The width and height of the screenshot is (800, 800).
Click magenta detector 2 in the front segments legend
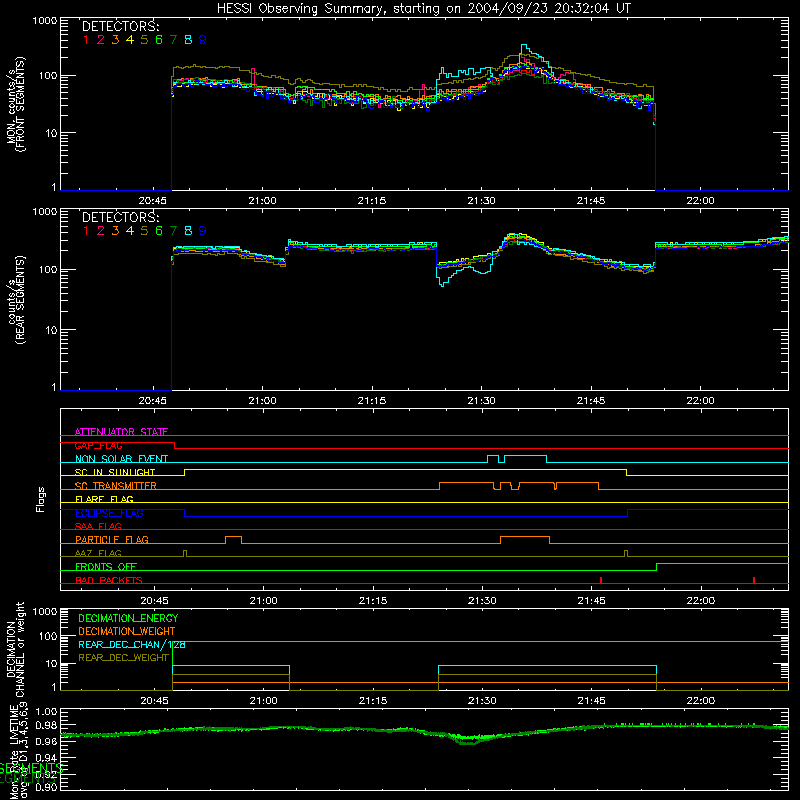tap(101, 39)
